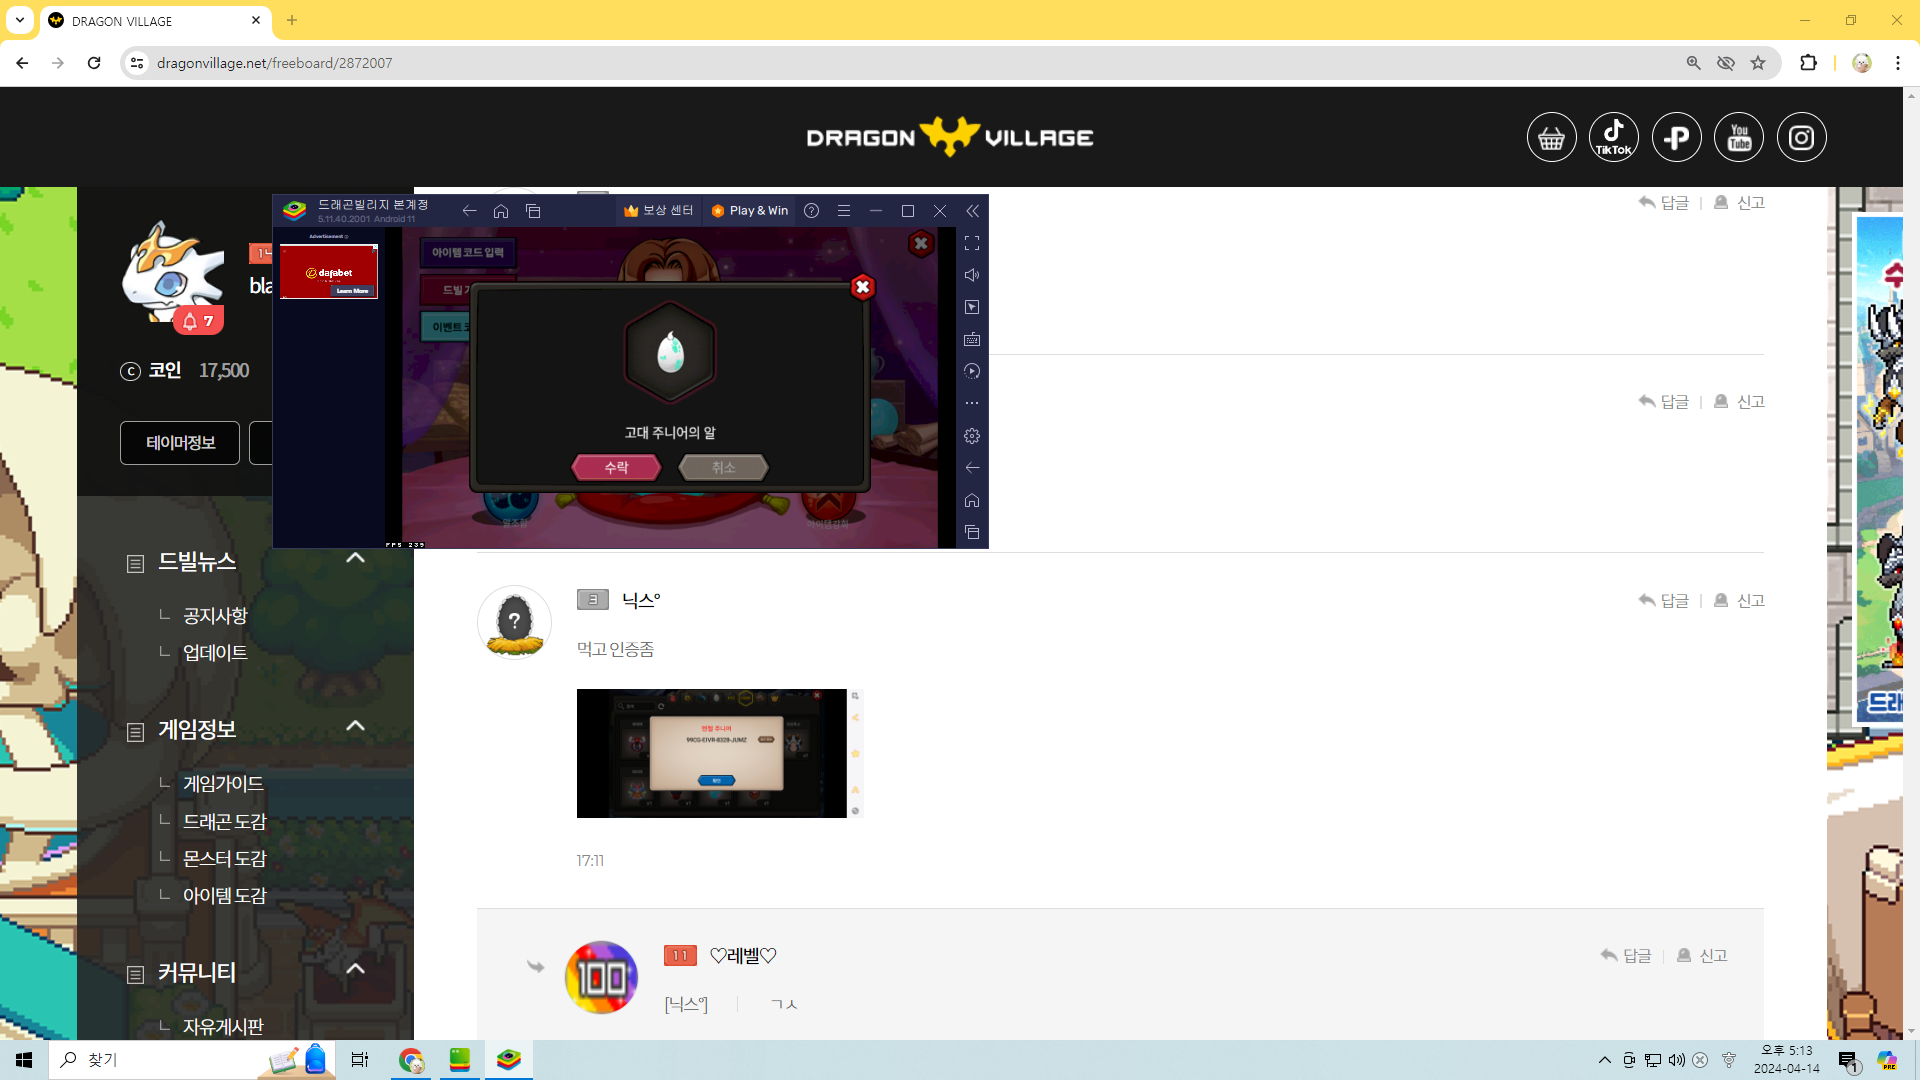Click 수락 accept button in game dialog
This screenshot has width=1920, height=1080.
point(617,467)
